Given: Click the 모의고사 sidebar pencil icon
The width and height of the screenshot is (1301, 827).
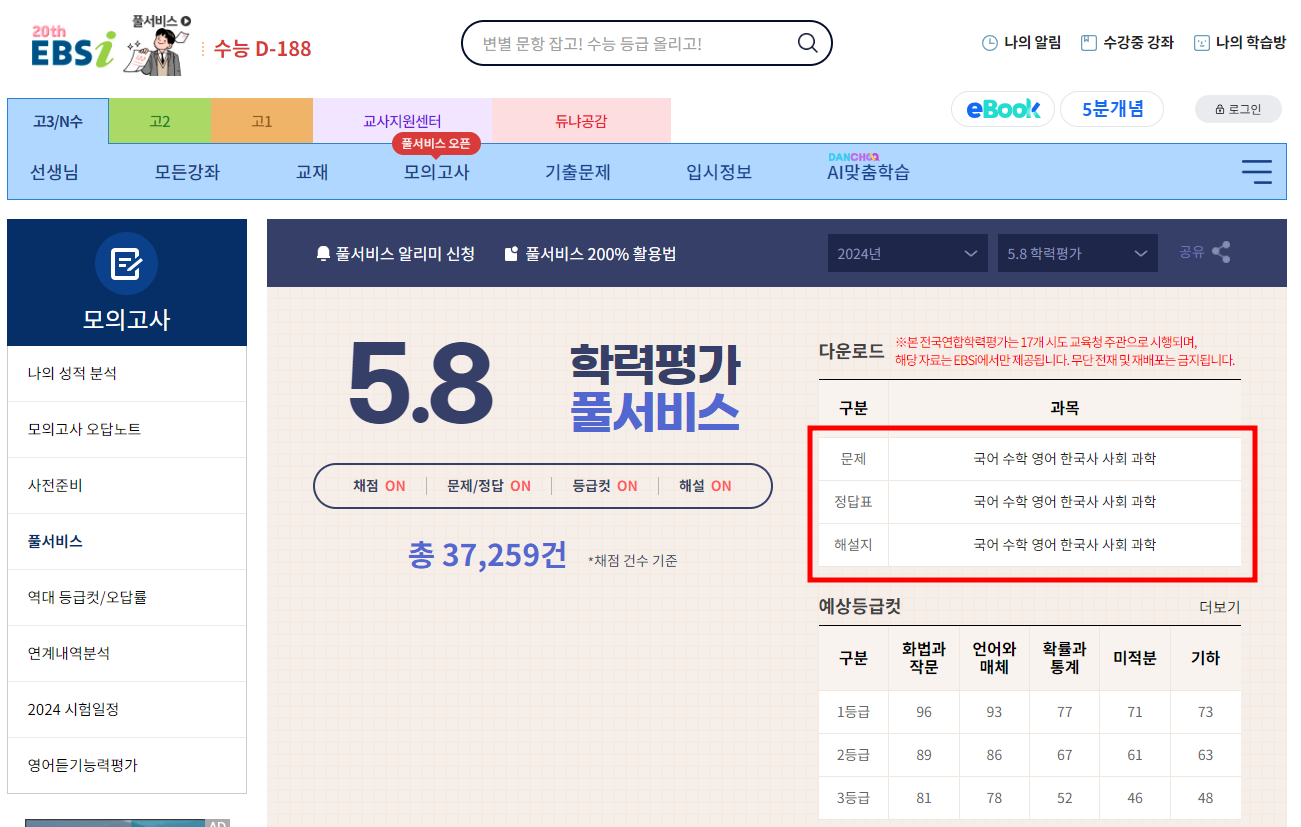Looking at the screenshot, I should tap(127, 263).
